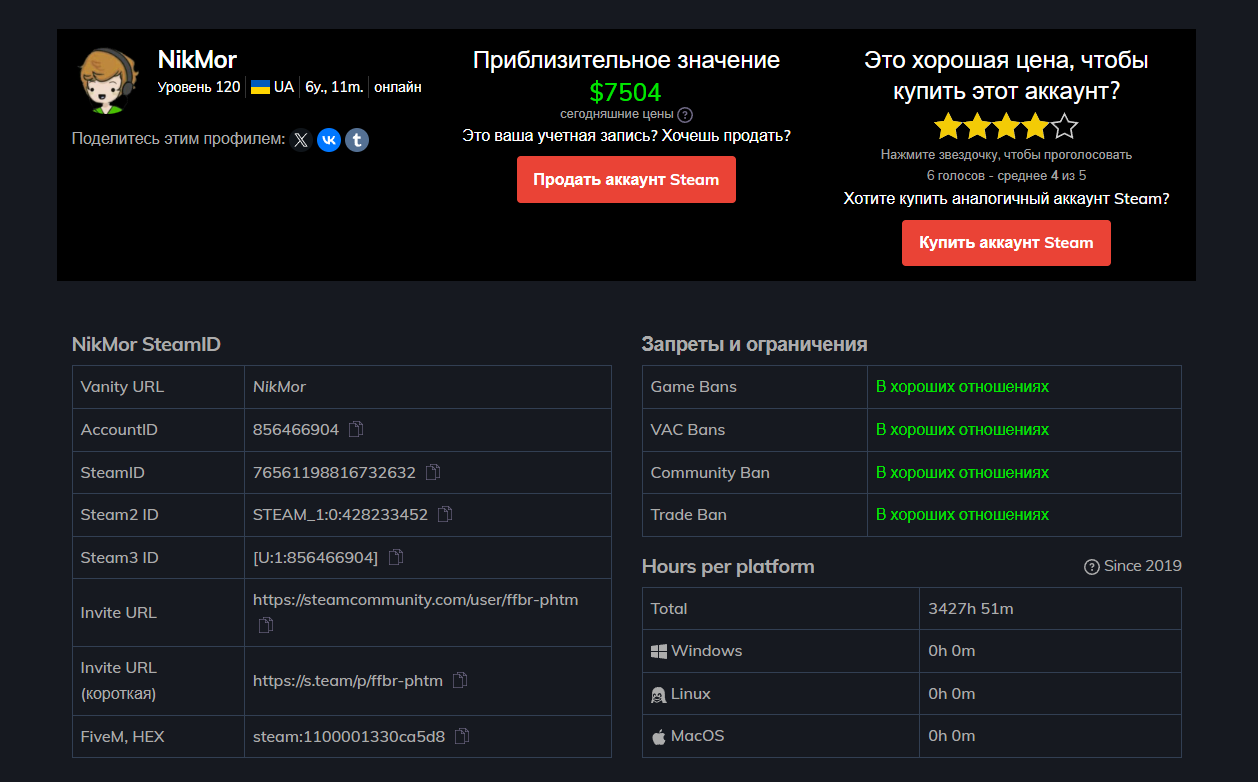Click the Trade Ban label cell

coord(755,515)
